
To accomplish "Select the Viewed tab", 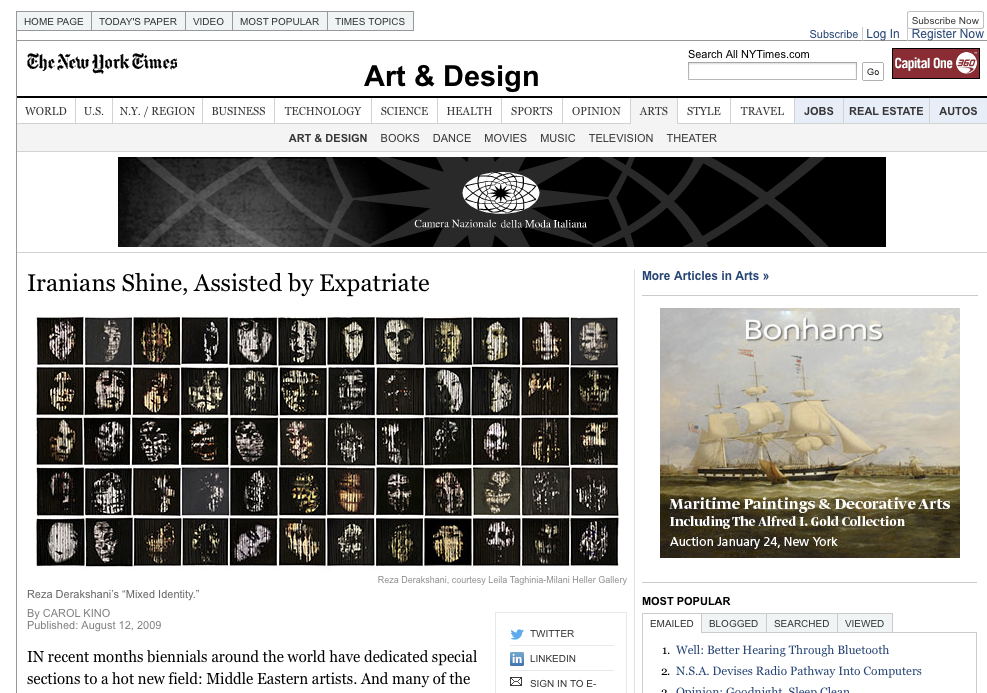I will pos(864,623).
